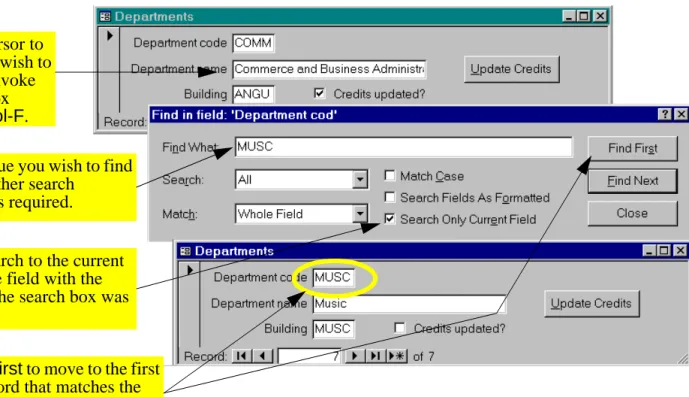The height and width of the screenshot is (397, 689).
Task: Click the upper Departments window title text
Action: [x=154, y=17]
